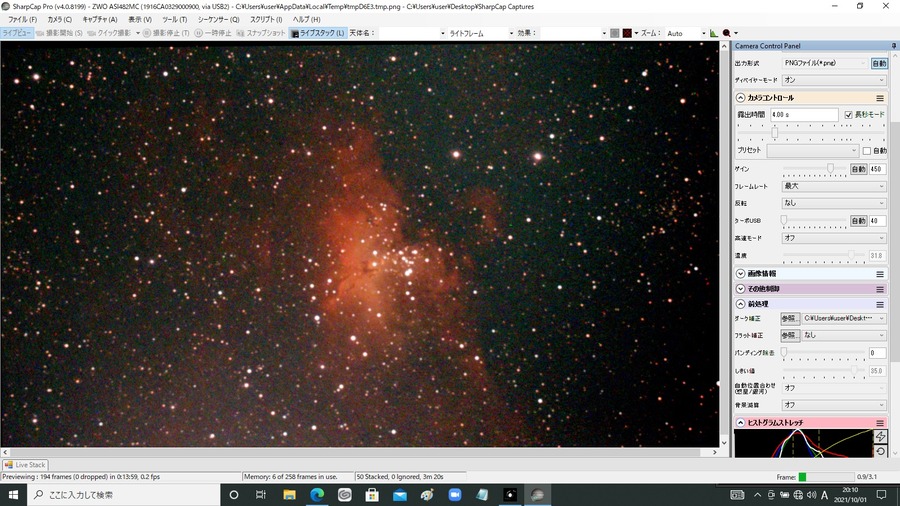The image size is (900, 506).
Task: Select the Live Stack tab at the bottom
Action: click(x=25, y=465)
